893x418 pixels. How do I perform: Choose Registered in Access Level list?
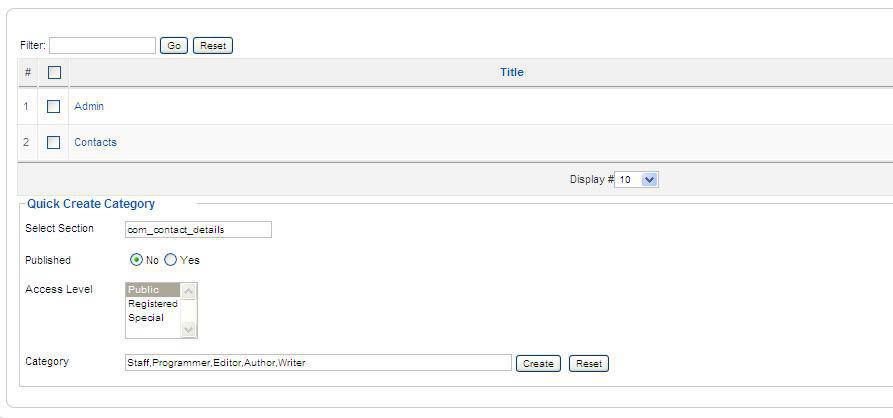(153, 304)
